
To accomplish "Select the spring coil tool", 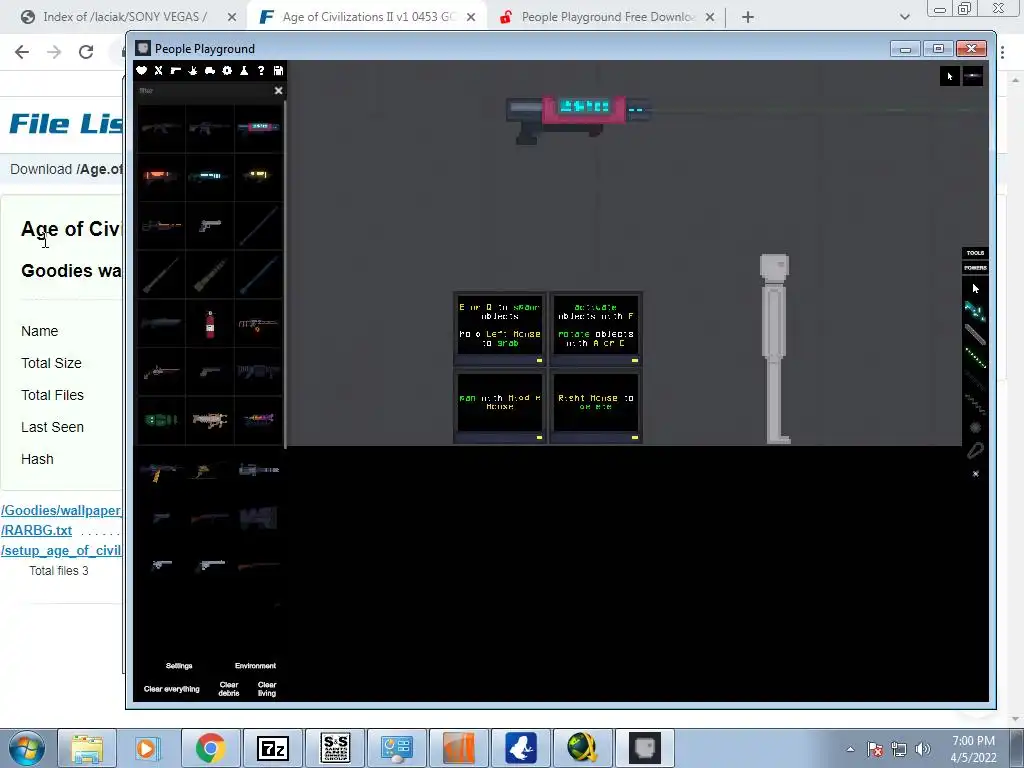I will pyautogui.click(x=975, y=405).
